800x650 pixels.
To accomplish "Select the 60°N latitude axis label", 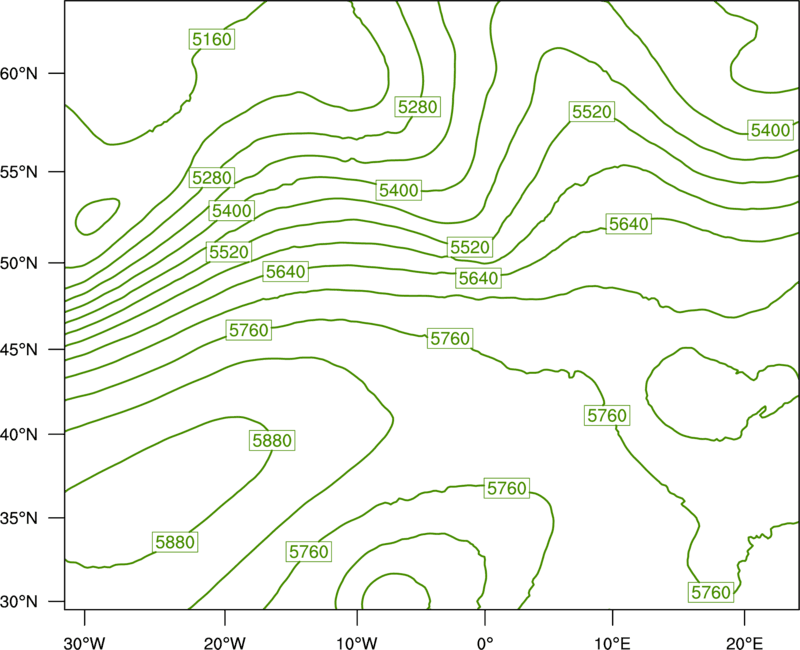I will 19,73.
